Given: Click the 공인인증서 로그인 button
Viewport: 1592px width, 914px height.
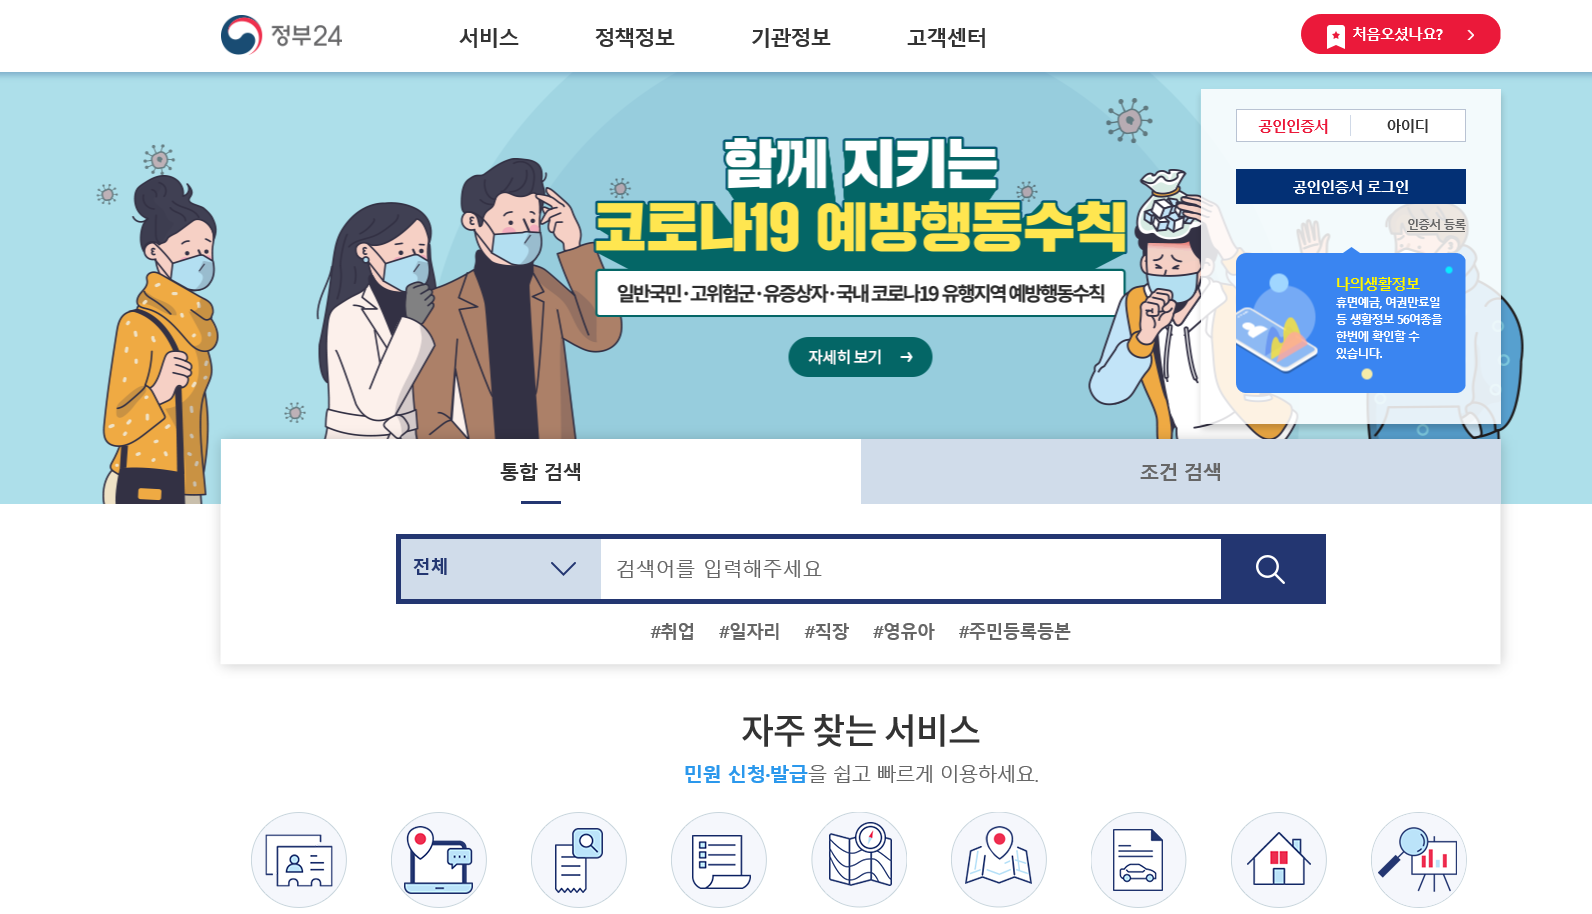Looking at the screenshot, I should tap(1351, 187).
